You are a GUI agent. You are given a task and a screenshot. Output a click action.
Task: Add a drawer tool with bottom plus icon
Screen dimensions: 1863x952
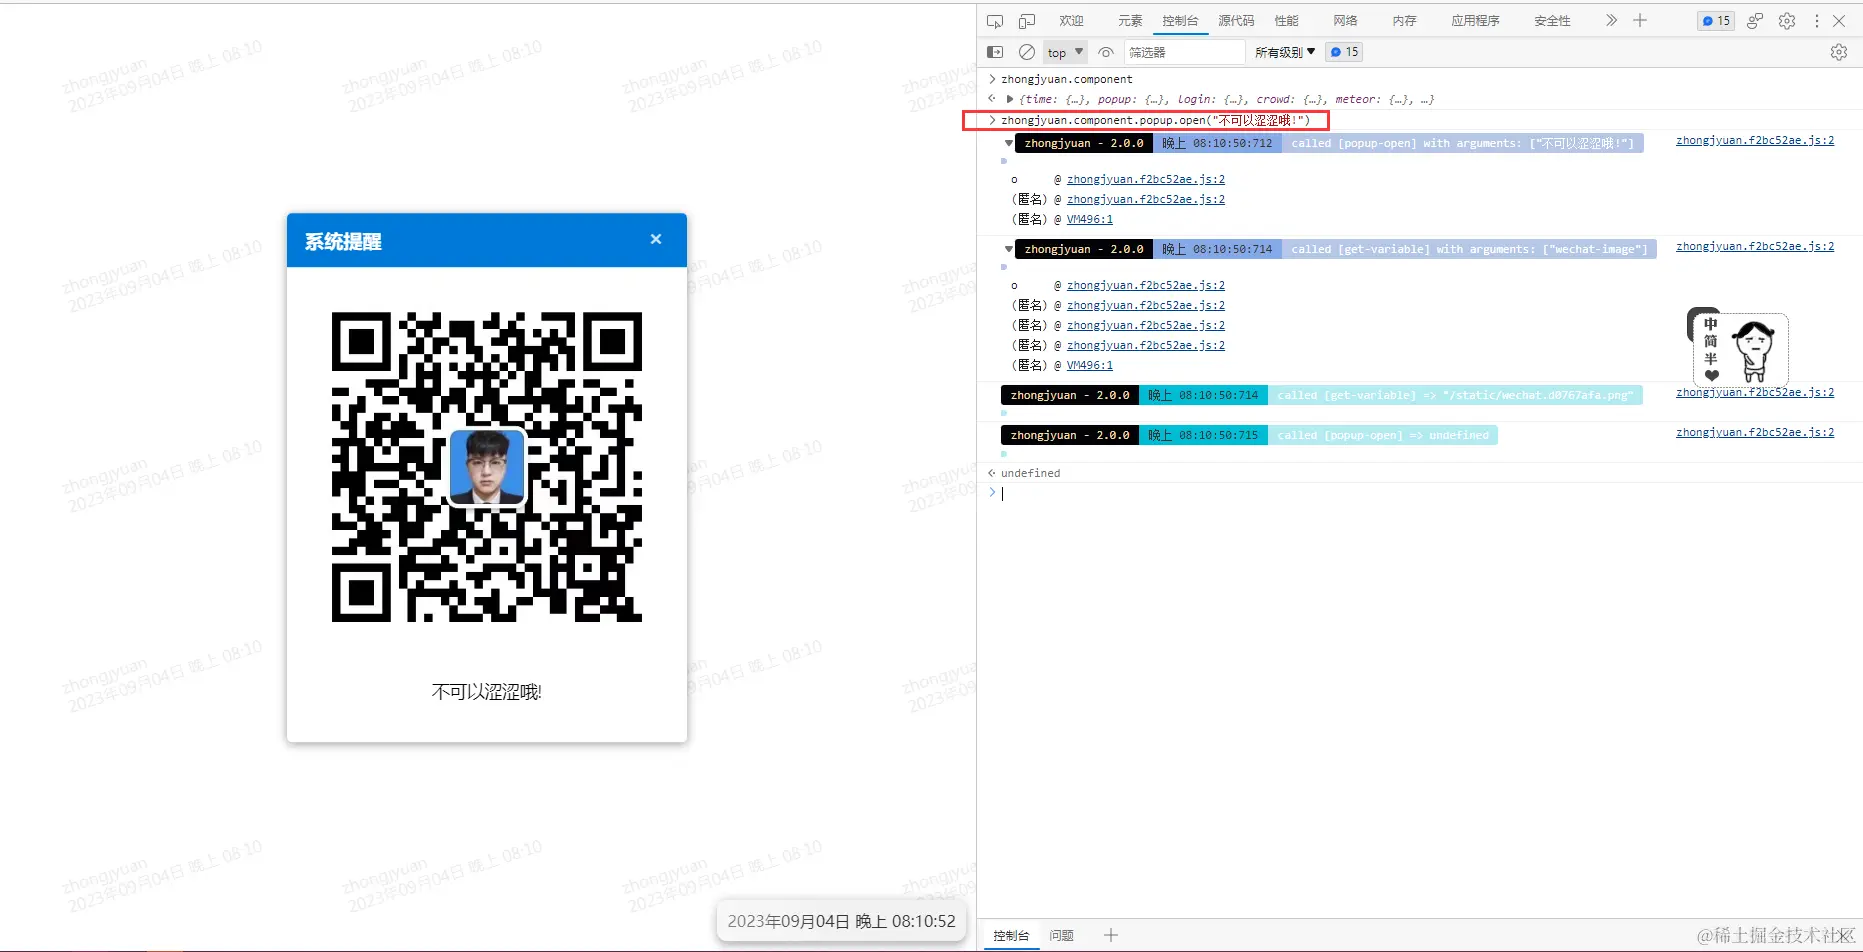pyautogui.click(x=1111, y=935)
